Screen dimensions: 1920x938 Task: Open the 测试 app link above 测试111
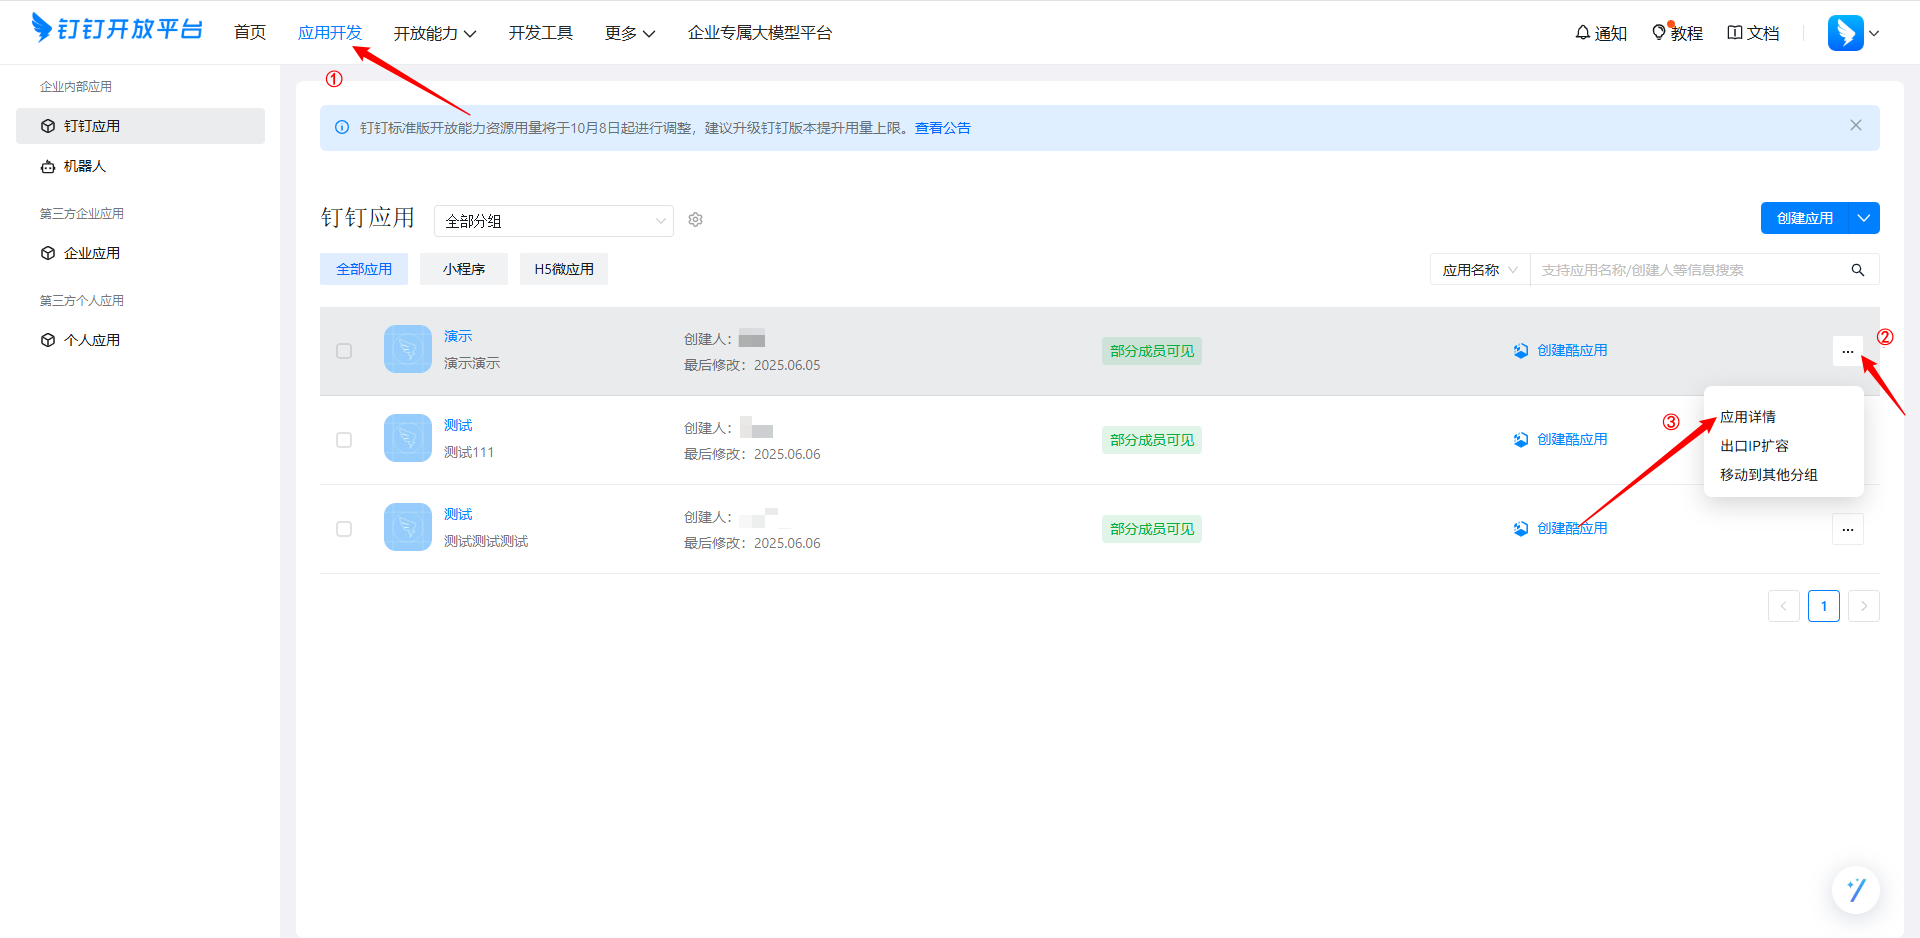click(458, 425)
